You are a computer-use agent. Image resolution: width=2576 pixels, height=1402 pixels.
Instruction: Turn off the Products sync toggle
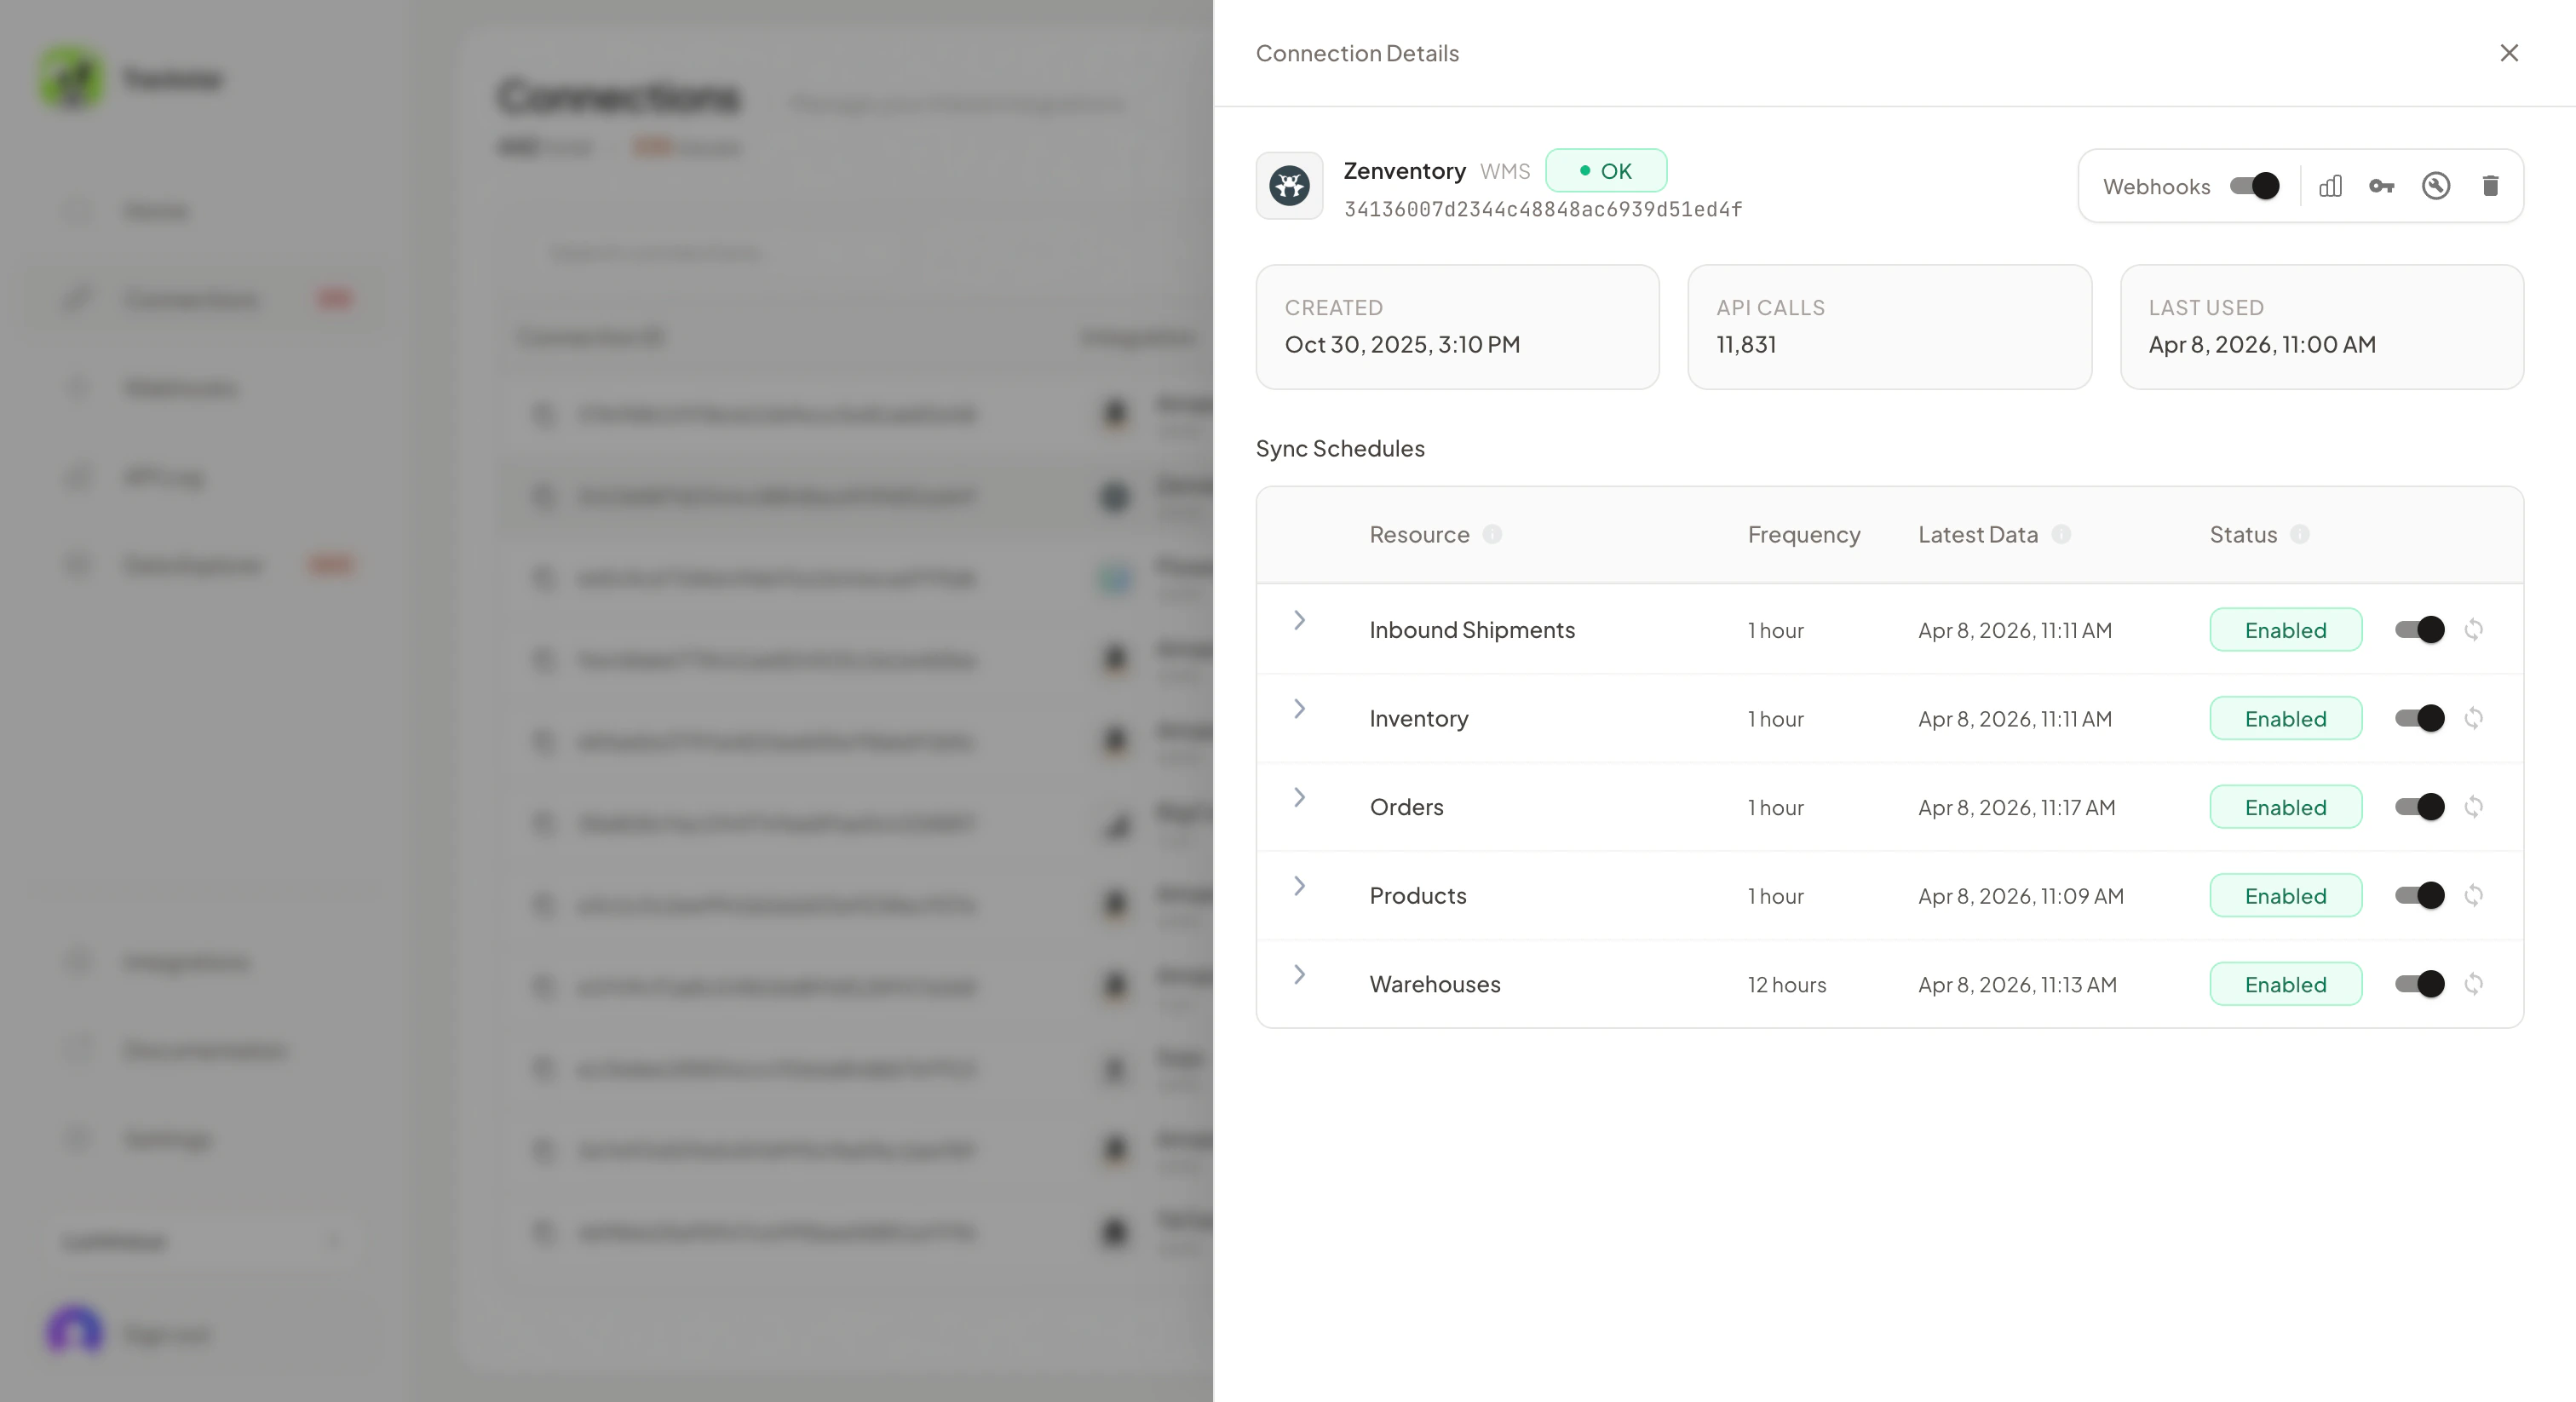(x=2418, y=895)
